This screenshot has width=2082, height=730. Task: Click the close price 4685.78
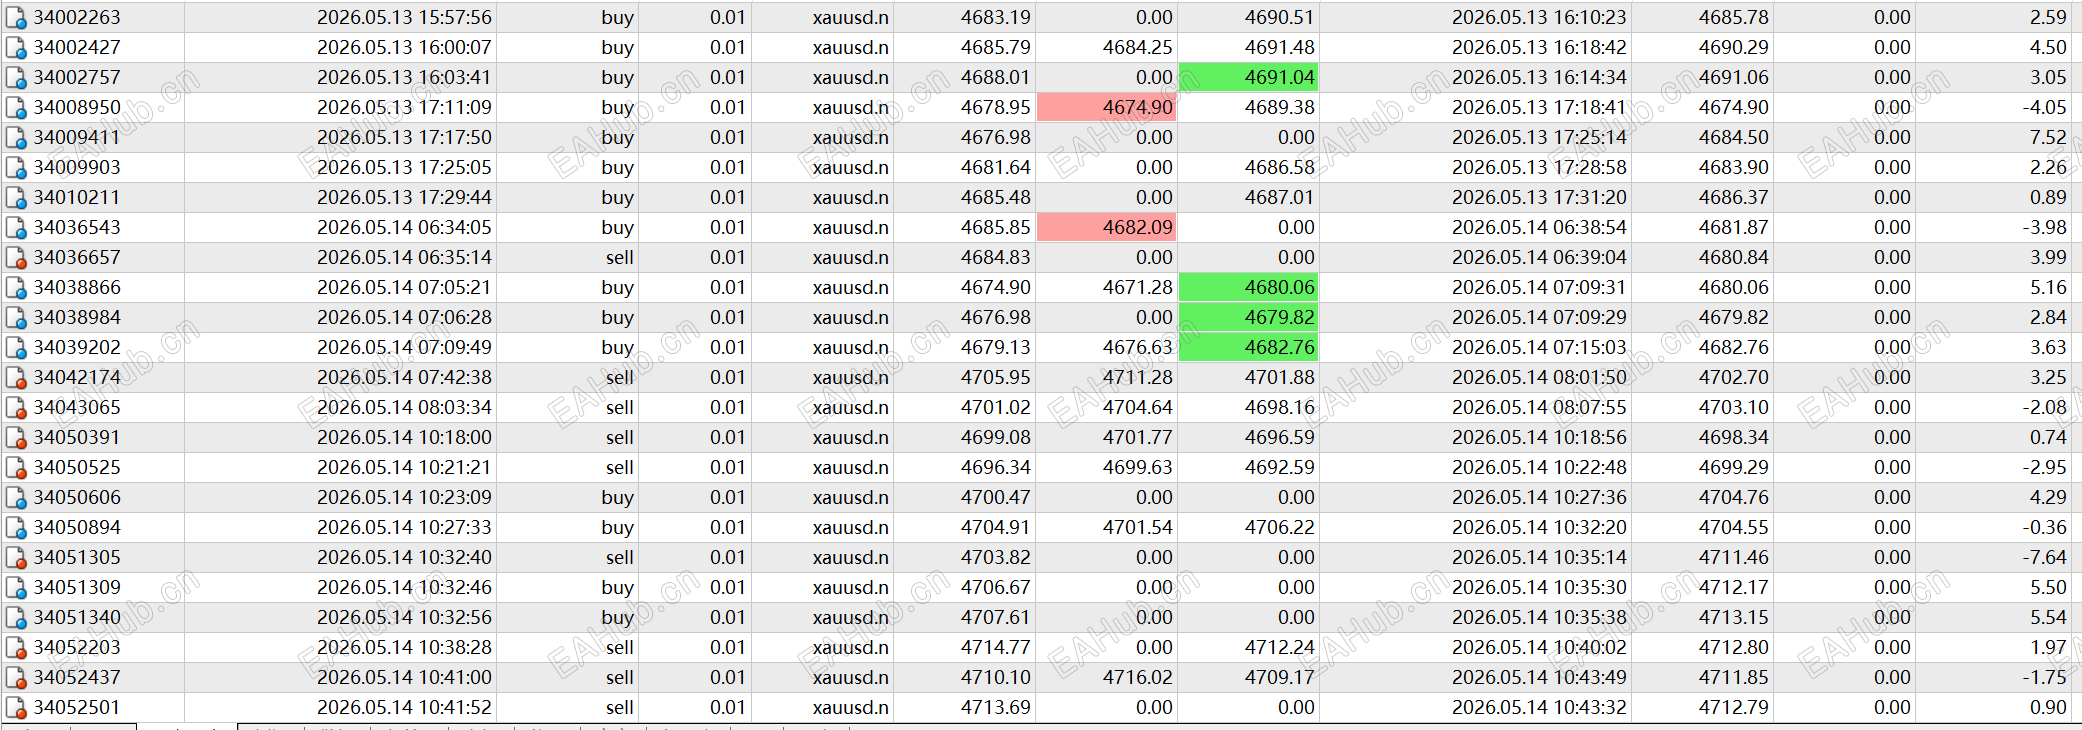1733,17
